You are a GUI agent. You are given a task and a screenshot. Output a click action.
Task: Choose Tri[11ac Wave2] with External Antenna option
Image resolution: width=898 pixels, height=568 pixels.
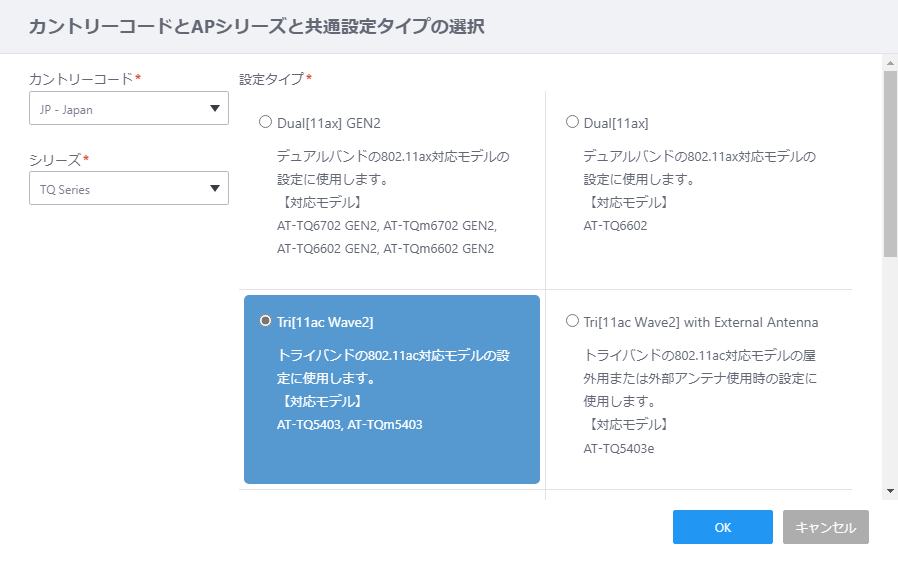click(x=572, y=321)
